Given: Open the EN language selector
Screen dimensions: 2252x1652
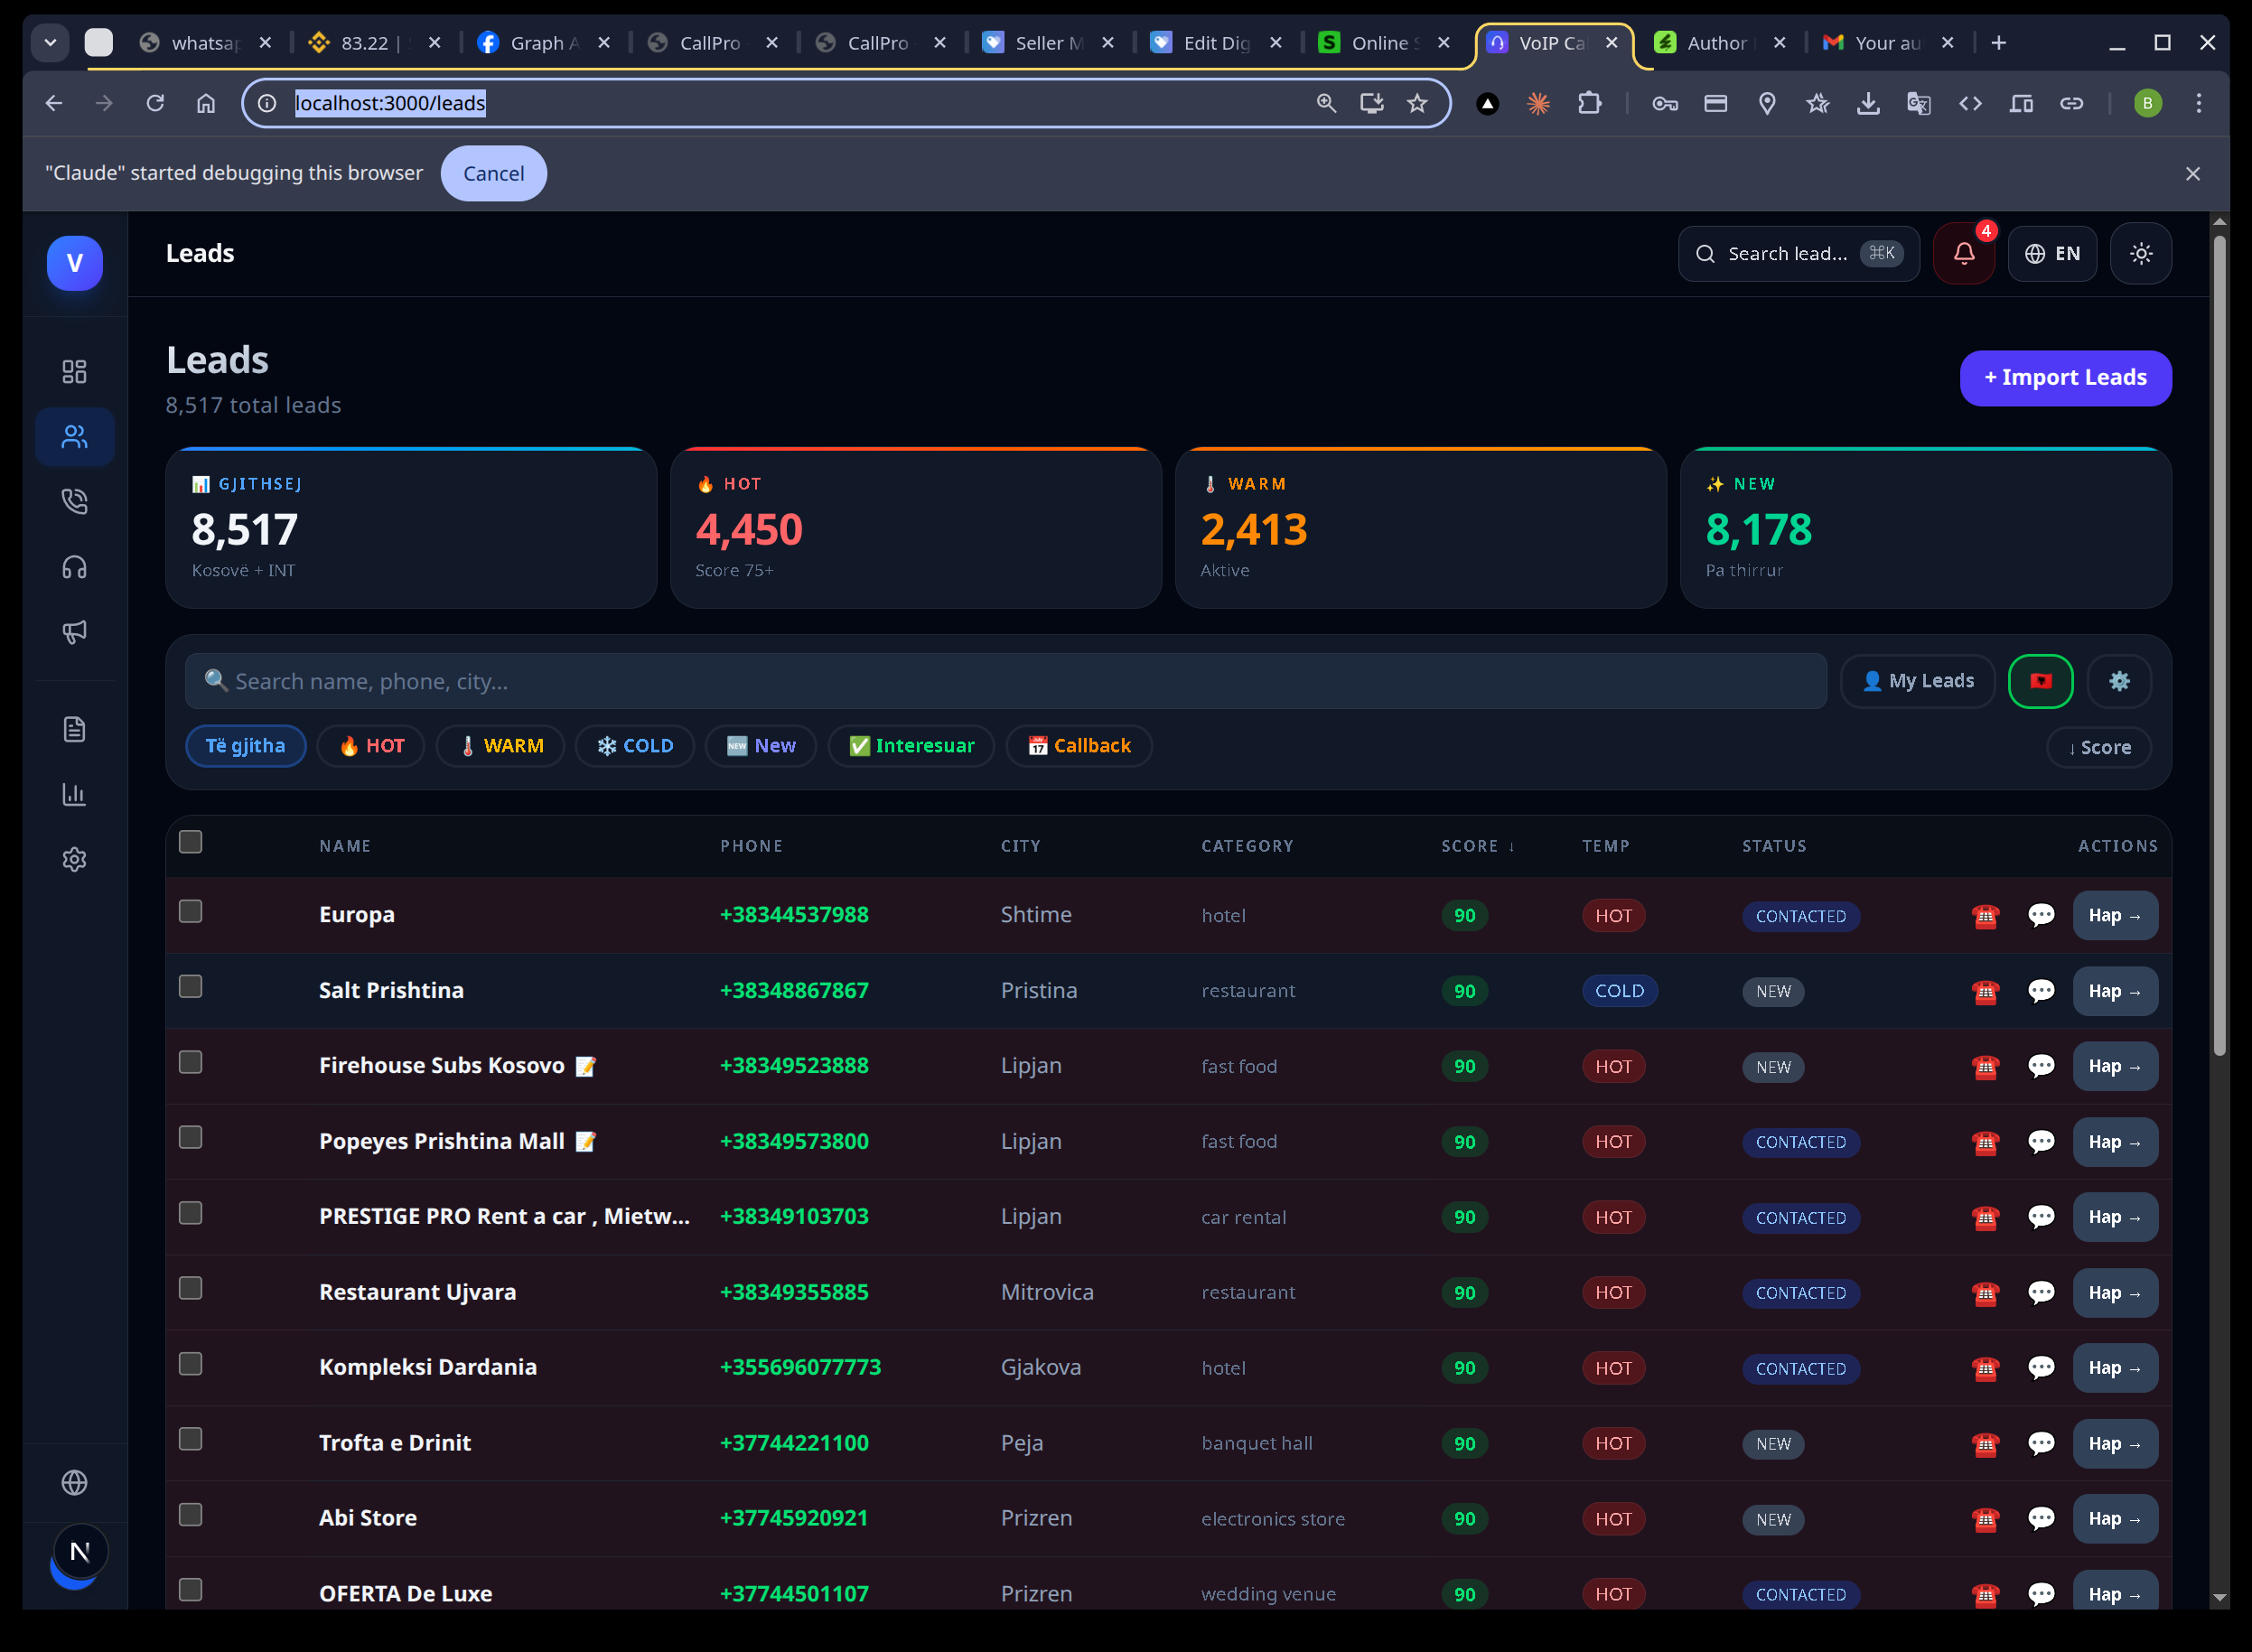Looking at the screenshot, I should coord(2052,253).
